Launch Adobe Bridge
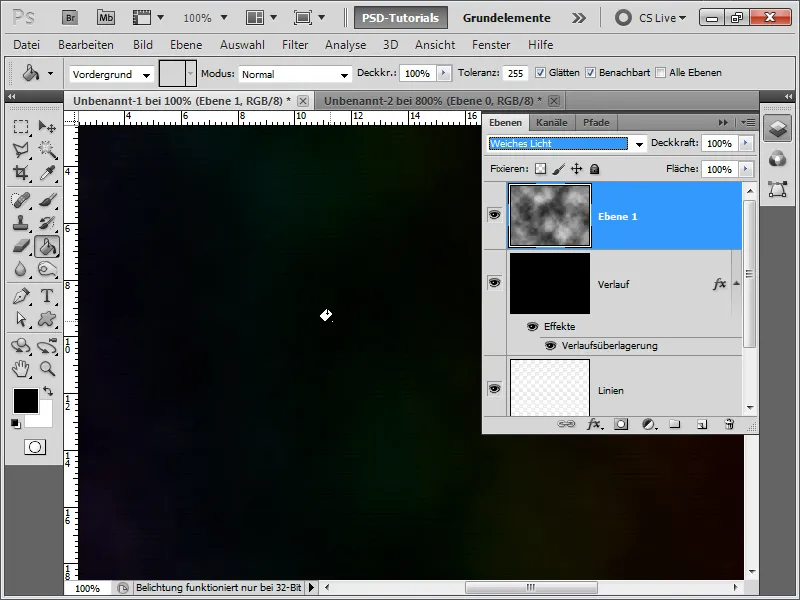800x600 pixels. (x=70, y=18)
